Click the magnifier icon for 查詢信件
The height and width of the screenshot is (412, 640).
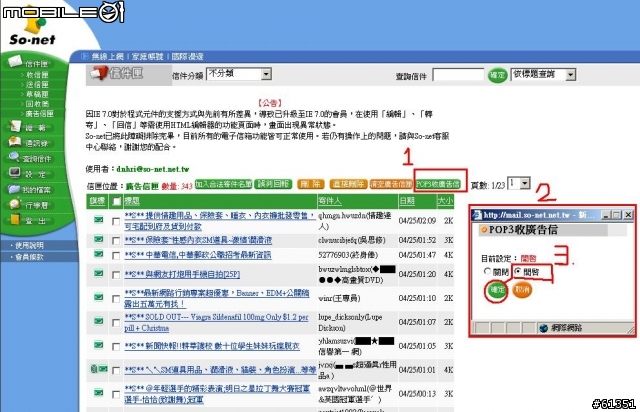[14, 157]
